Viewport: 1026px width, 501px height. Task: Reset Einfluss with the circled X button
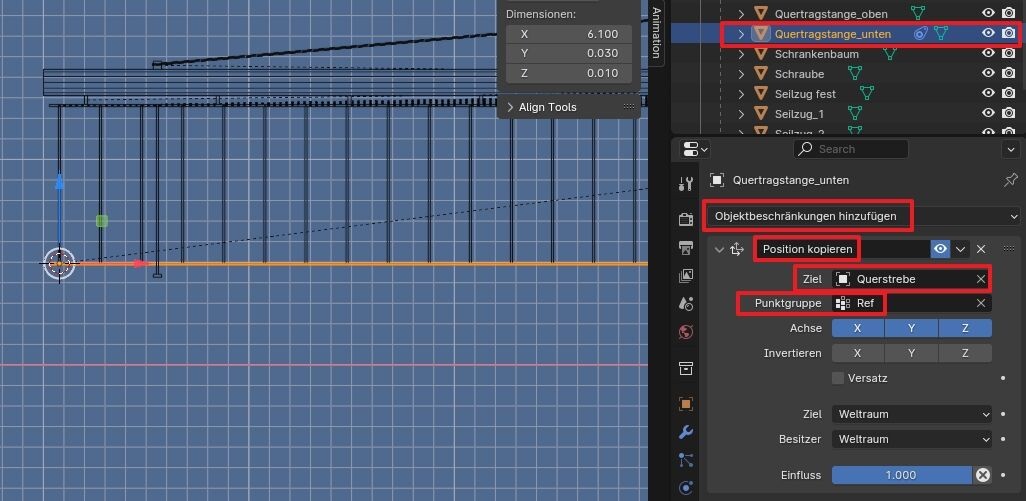point(982,475)
